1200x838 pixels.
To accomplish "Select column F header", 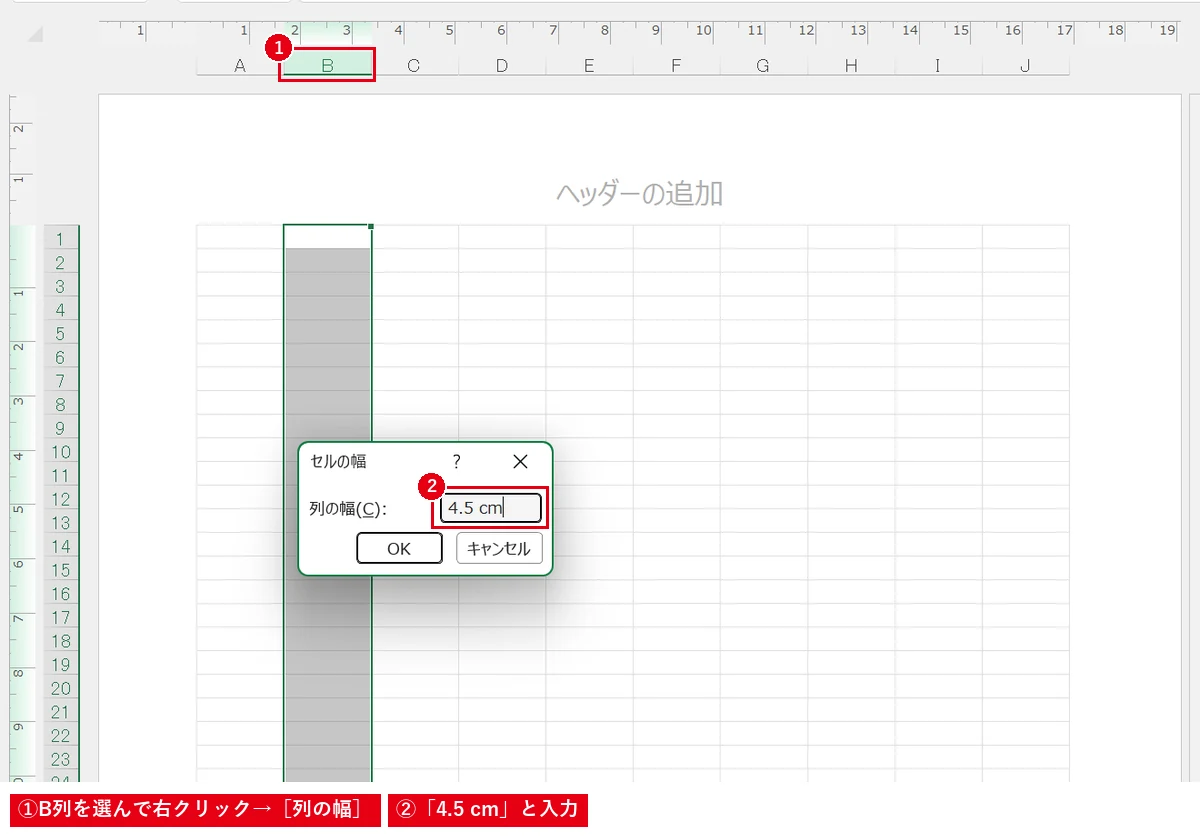I will pyautogui.click(x=676, y=66).
